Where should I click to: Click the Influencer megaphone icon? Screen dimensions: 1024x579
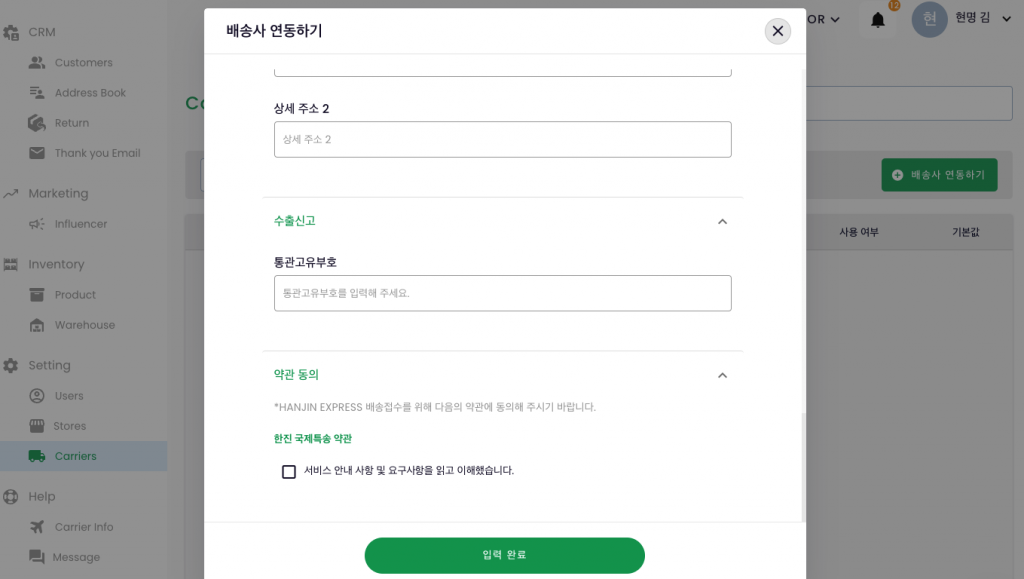pyautogui.click(x=37, y=224)
